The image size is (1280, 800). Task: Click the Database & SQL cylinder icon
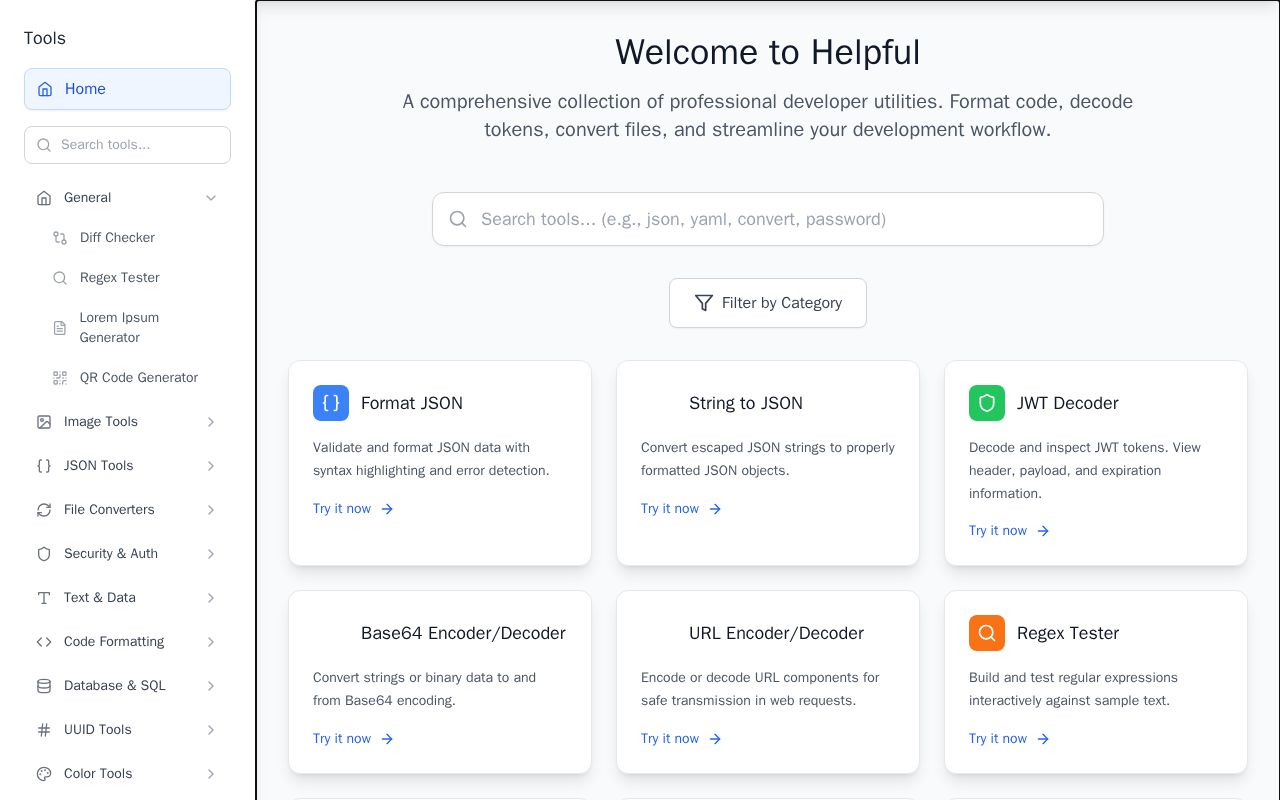[44, 686]
